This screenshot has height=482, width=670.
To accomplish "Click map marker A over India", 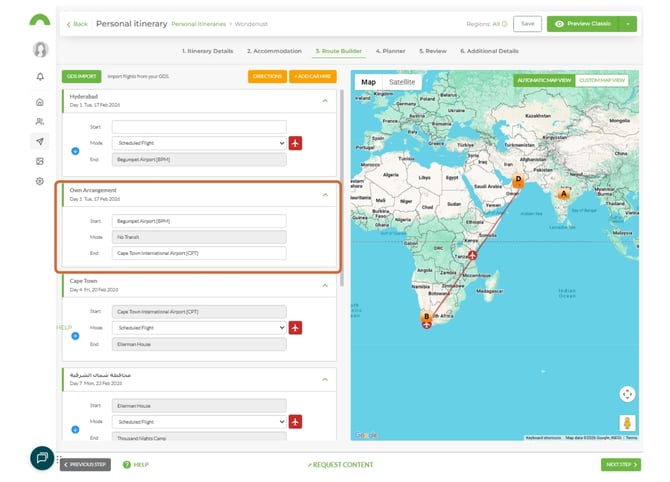I will 564,194.
